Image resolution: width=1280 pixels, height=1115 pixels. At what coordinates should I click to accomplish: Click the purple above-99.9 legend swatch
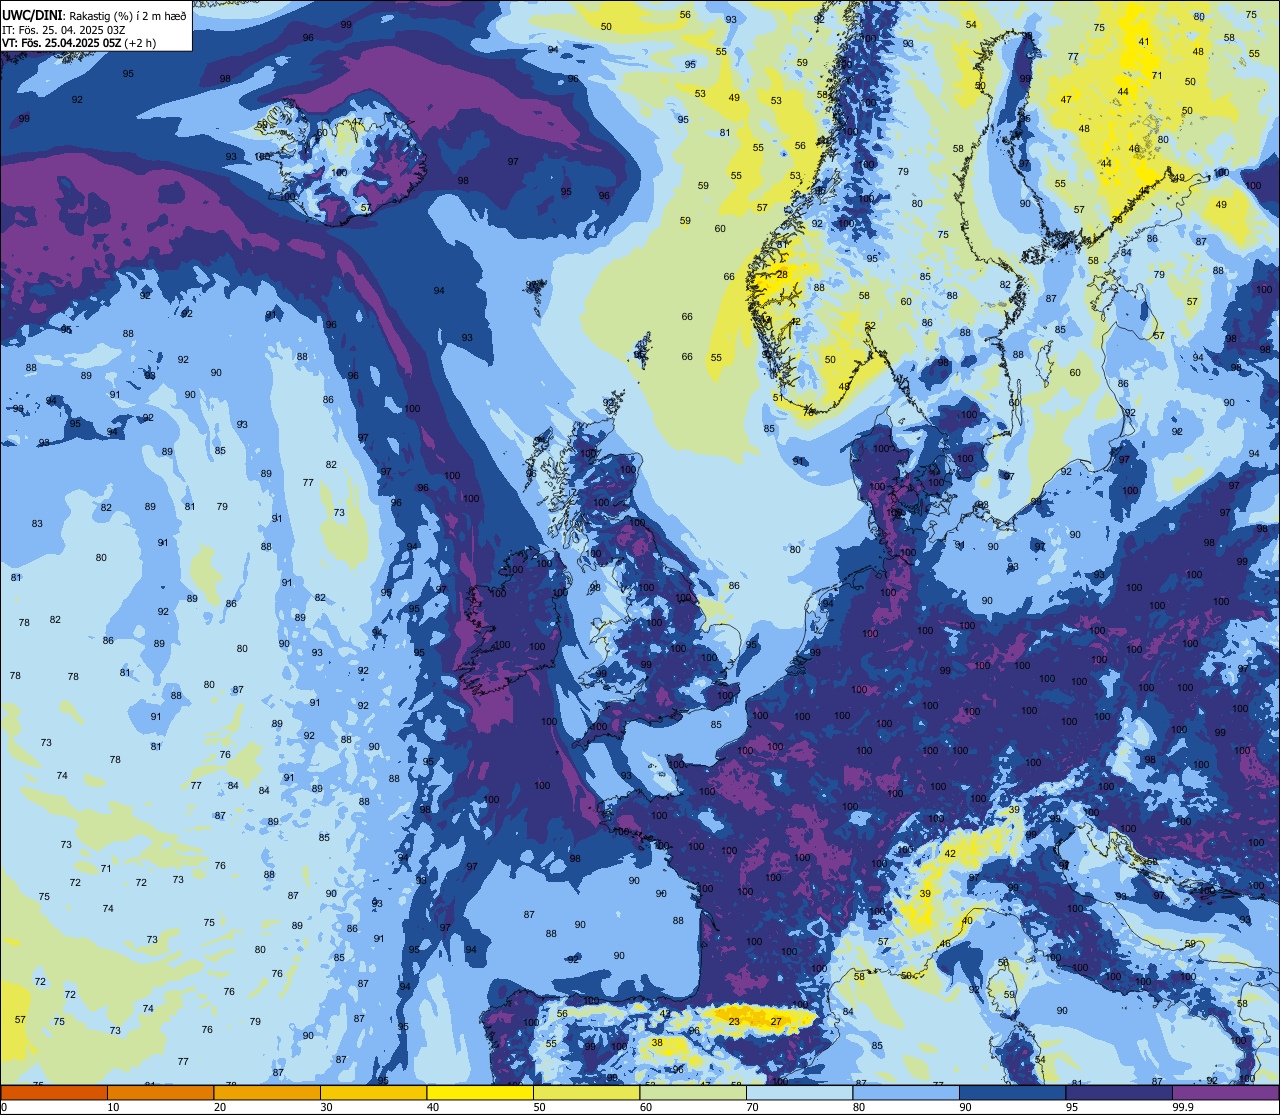pos(1225,1092)
